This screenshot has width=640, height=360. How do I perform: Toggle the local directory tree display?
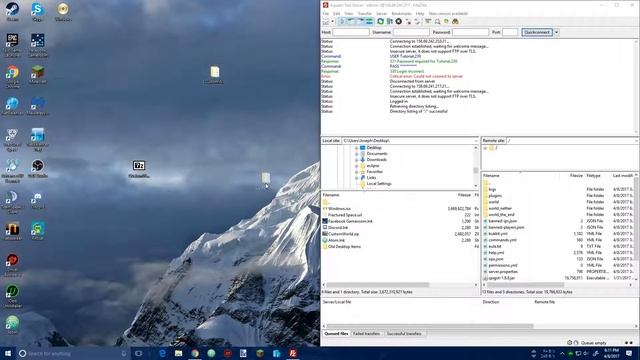click(351, 21)
